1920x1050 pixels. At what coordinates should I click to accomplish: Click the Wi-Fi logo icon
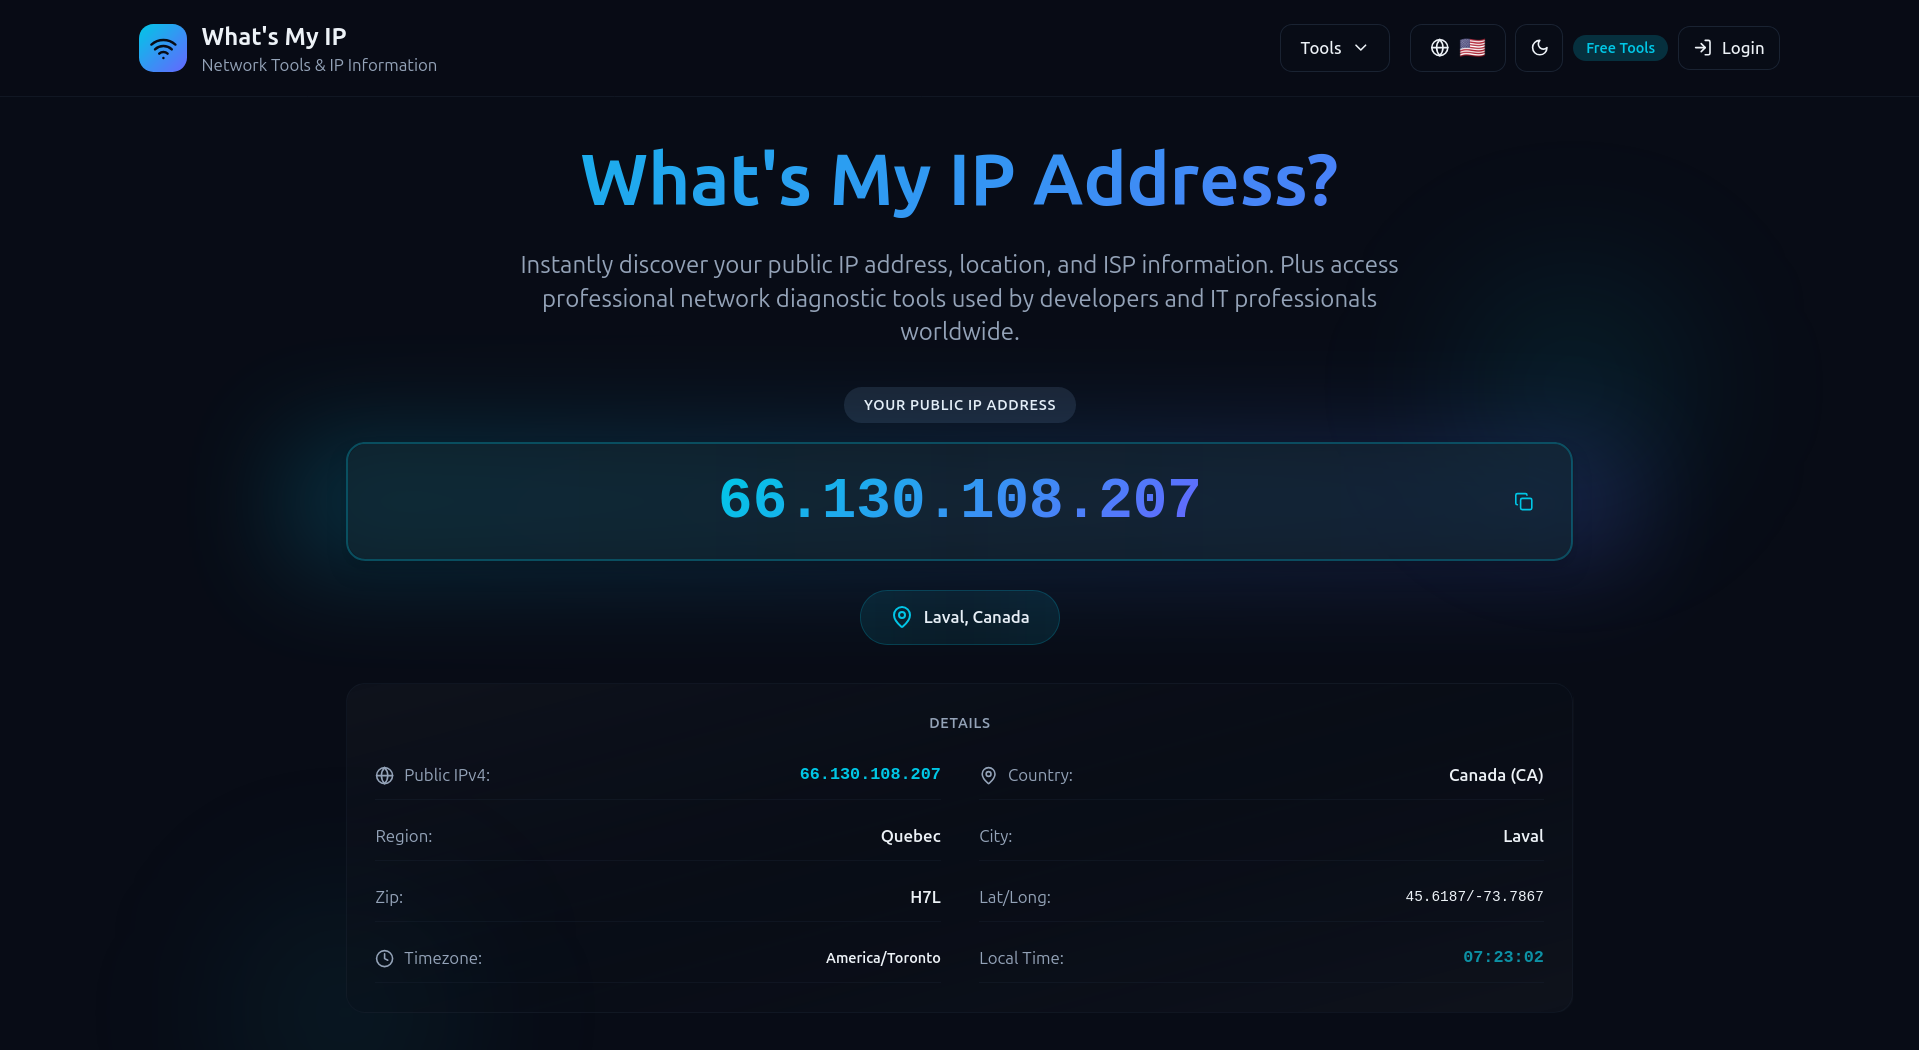[163, 48]
